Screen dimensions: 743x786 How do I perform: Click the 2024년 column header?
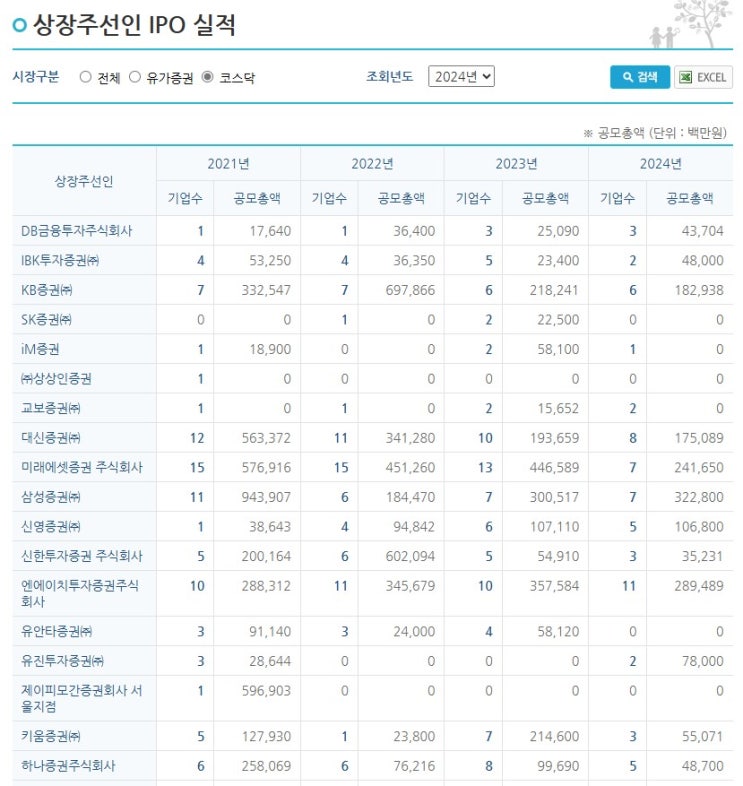point(661,164)
